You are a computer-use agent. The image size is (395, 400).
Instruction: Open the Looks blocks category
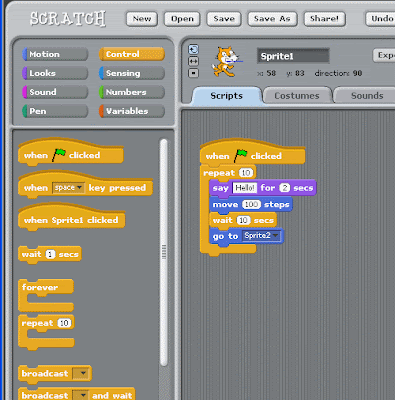tap(55, 73)
